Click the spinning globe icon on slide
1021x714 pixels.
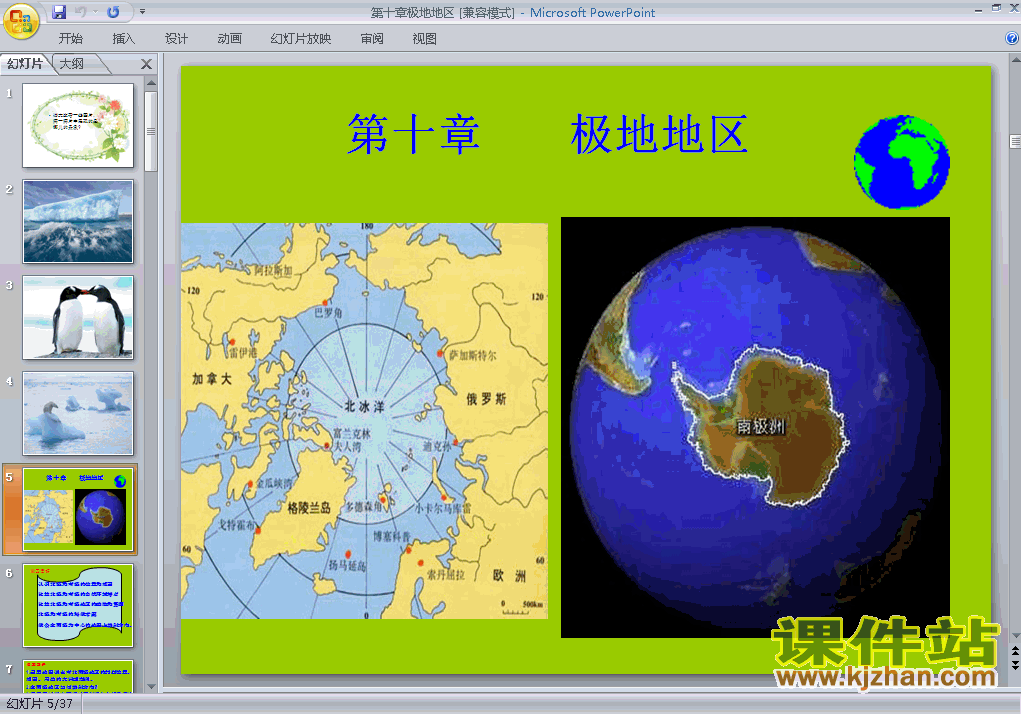pos(902,161)
